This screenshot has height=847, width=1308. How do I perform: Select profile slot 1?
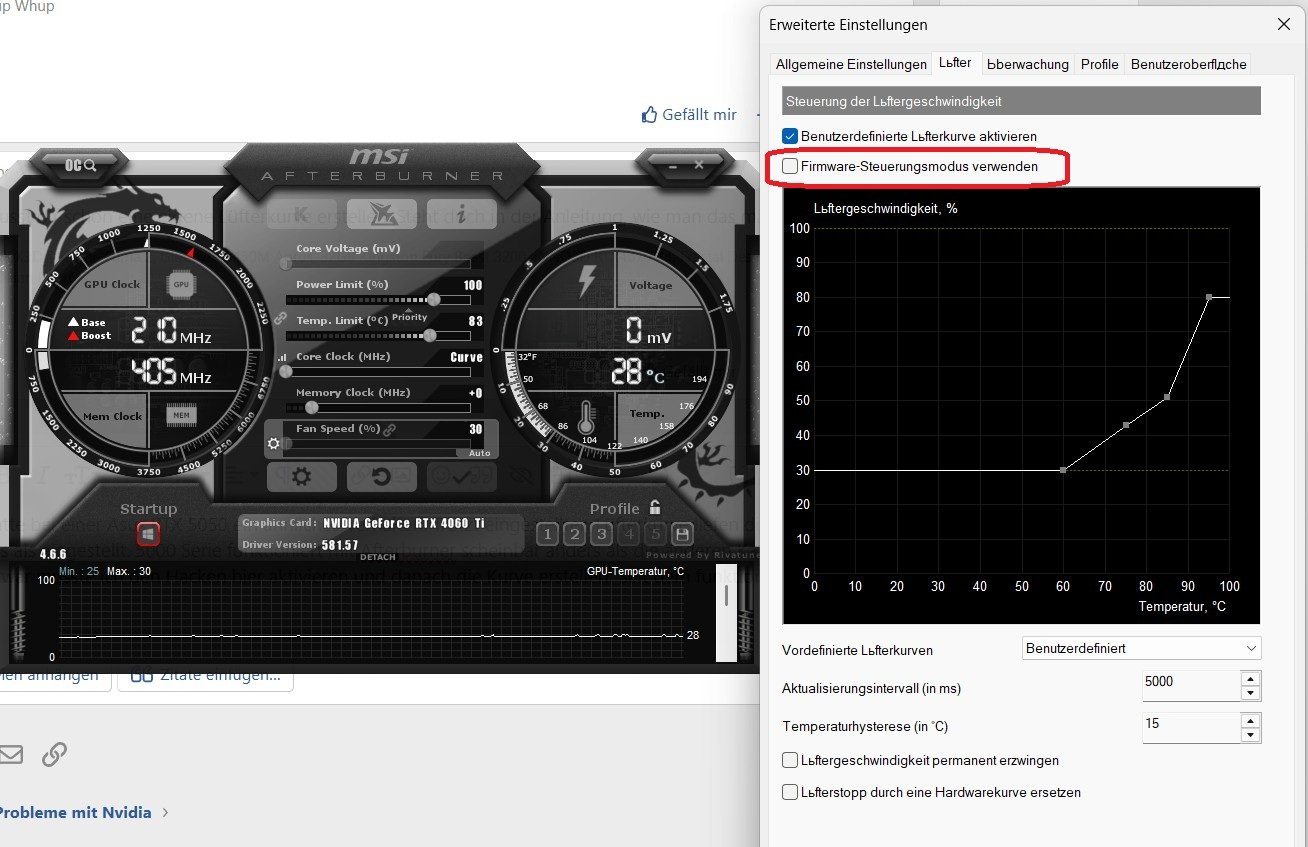tap(547, 534)
